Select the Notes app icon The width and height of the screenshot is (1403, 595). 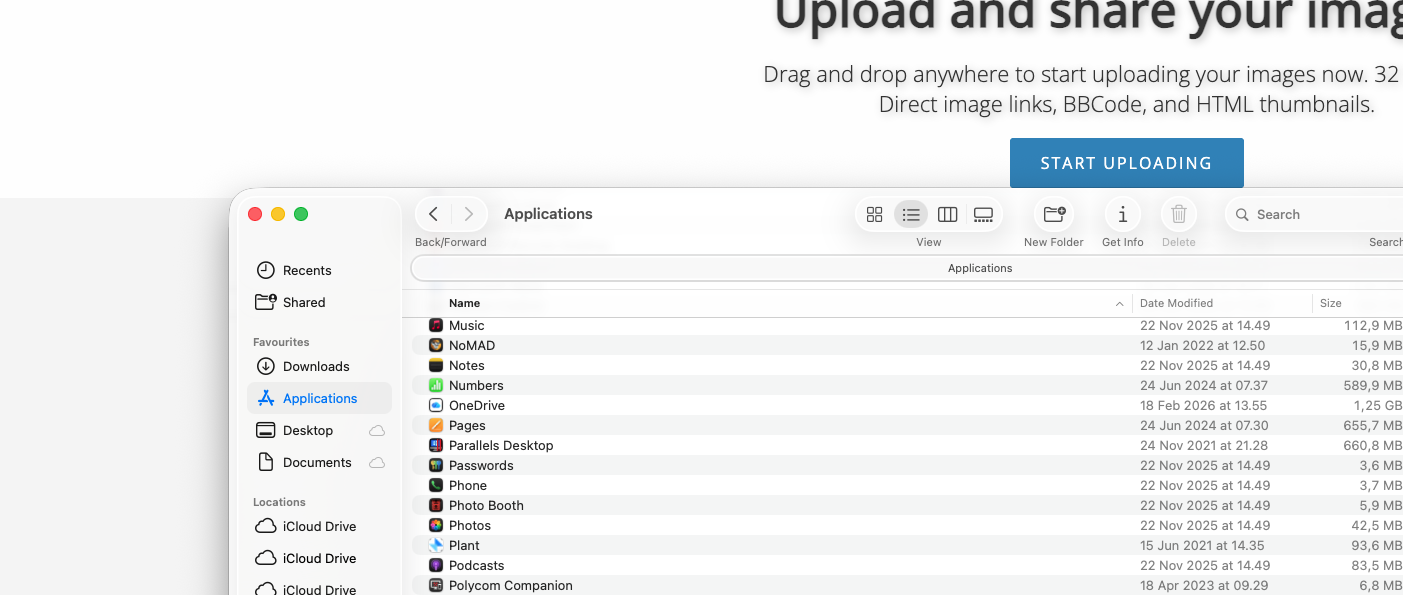(436, 365)
